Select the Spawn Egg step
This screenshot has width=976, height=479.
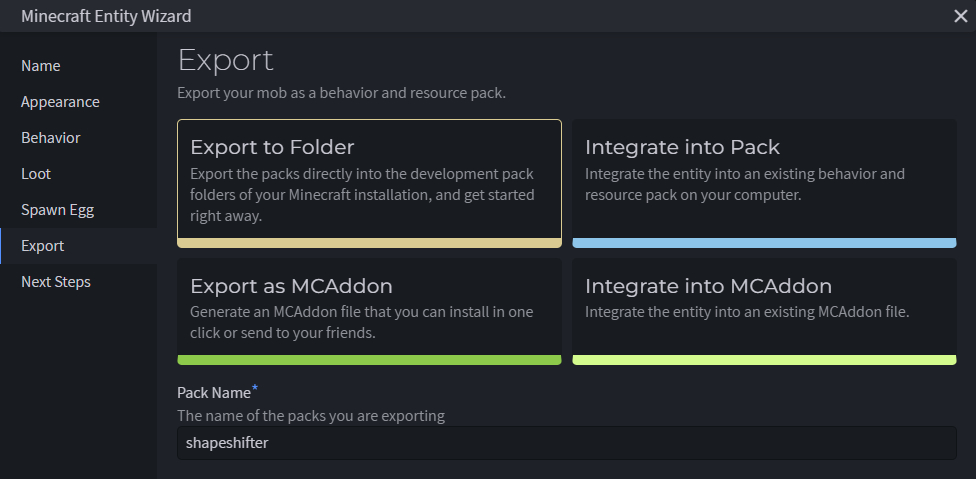[x=78, y=210]
